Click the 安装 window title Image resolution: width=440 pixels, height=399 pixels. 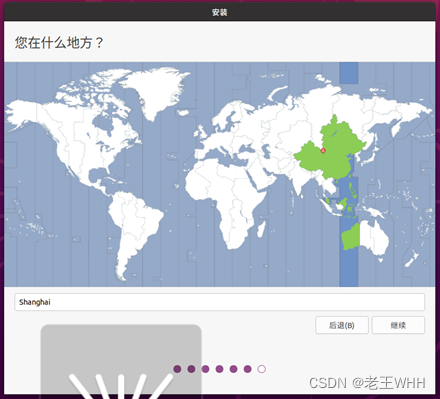click(219, 12)
